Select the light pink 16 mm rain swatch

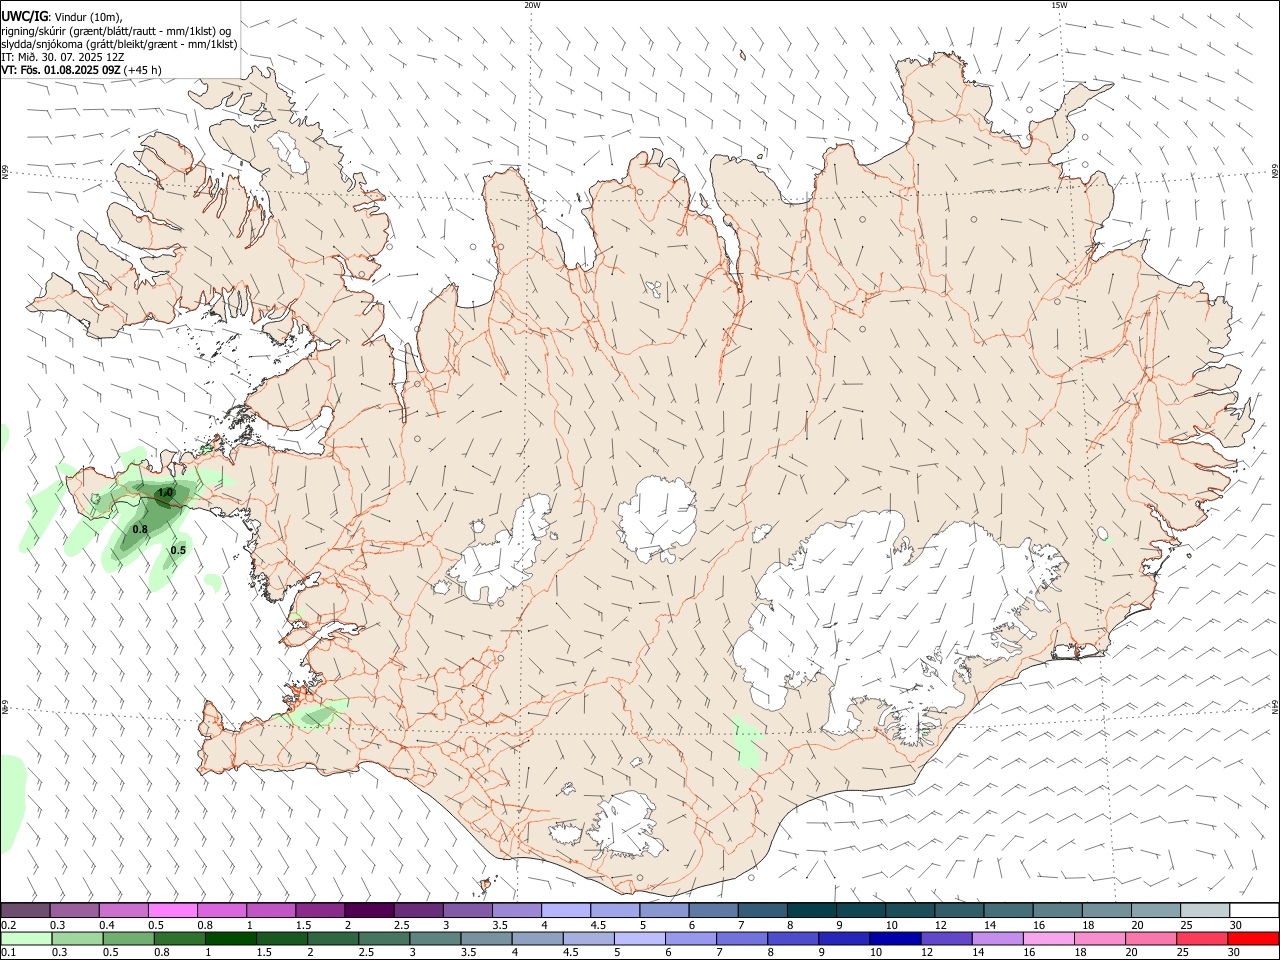pyautogui.click(x=1047, y=939)
